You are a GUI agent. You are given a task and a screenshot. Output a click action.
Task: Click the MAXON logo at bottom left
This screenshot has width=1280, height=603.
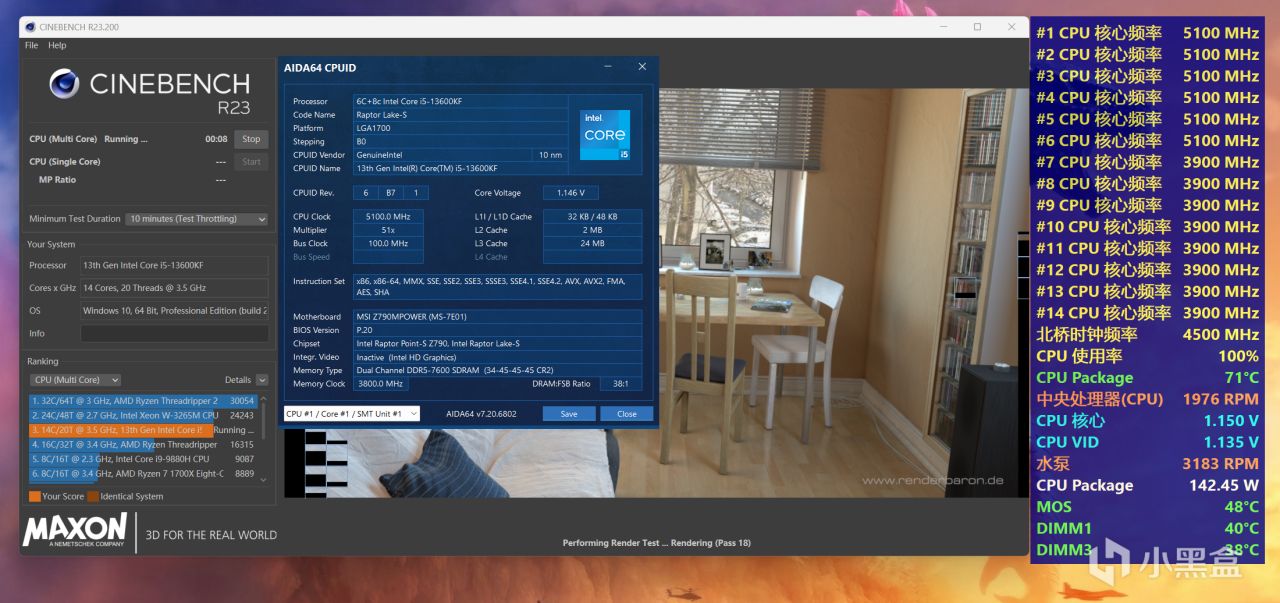click(75, 531)
